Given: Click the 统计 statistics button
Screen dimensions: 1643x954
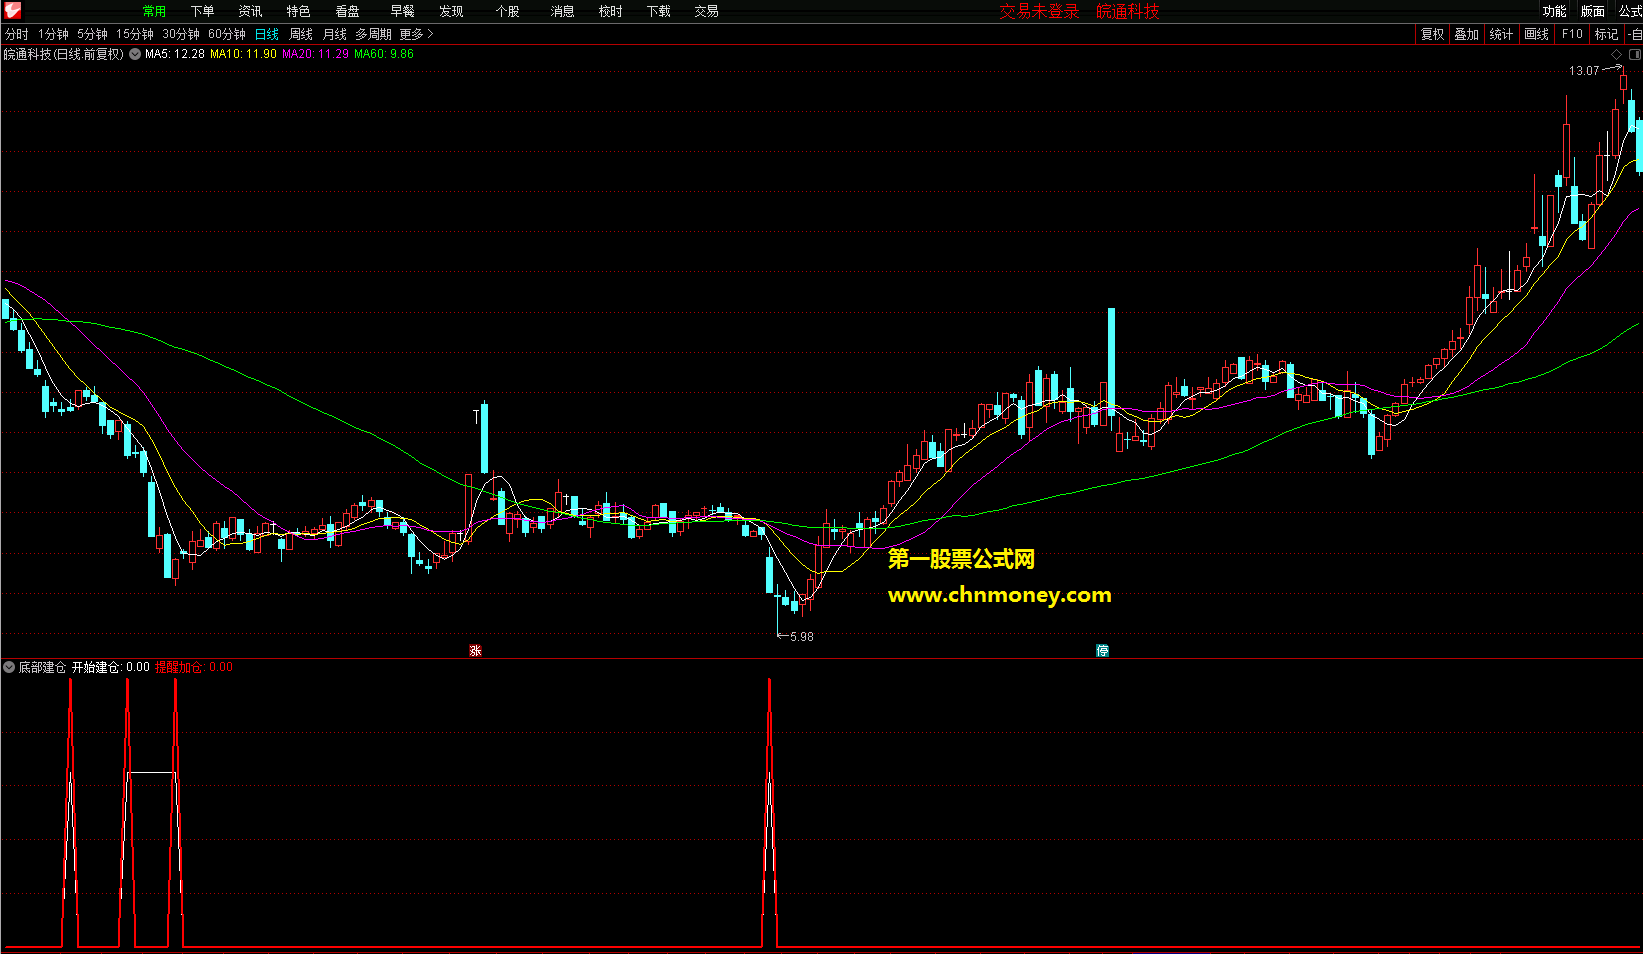Looking at the screenshot, I should [x=1501, y=34].
